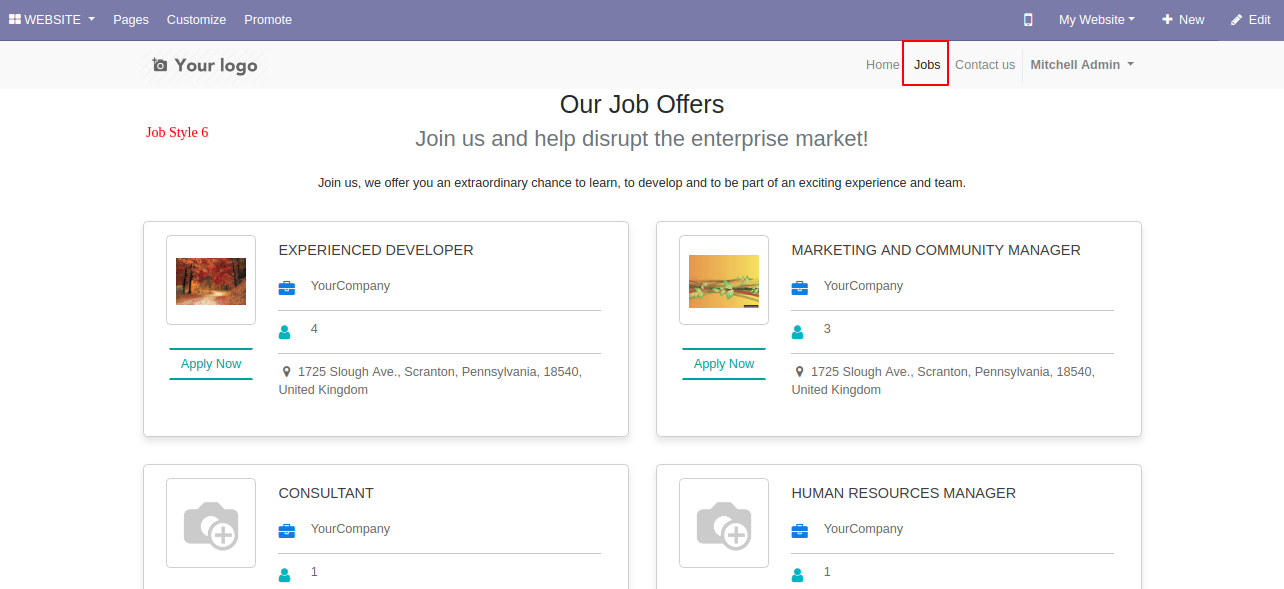The height and width of the screenshot is (589, 1284).
Task: Click map pin icon in Experienced Developer card
Action: click(x=287, y=372)
